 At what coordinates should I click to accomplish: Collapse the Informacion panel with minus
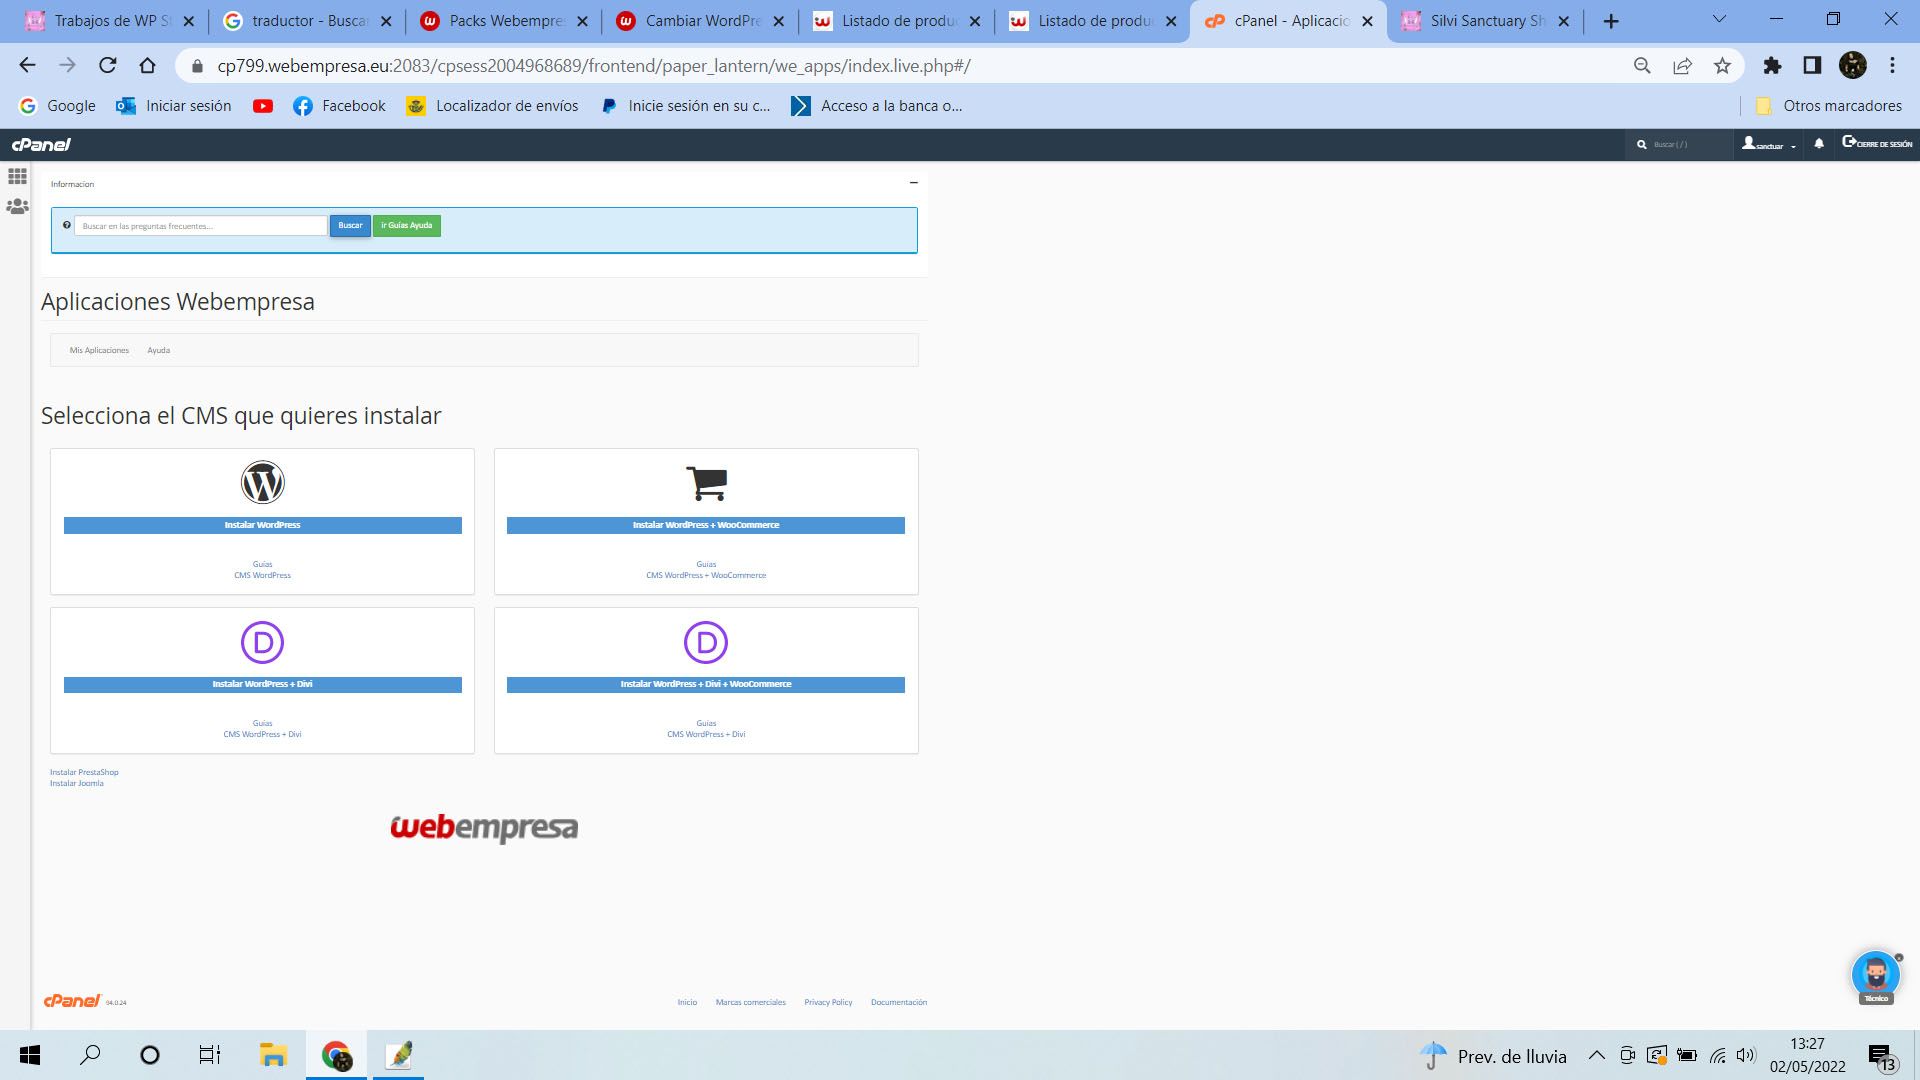(913, 183)
